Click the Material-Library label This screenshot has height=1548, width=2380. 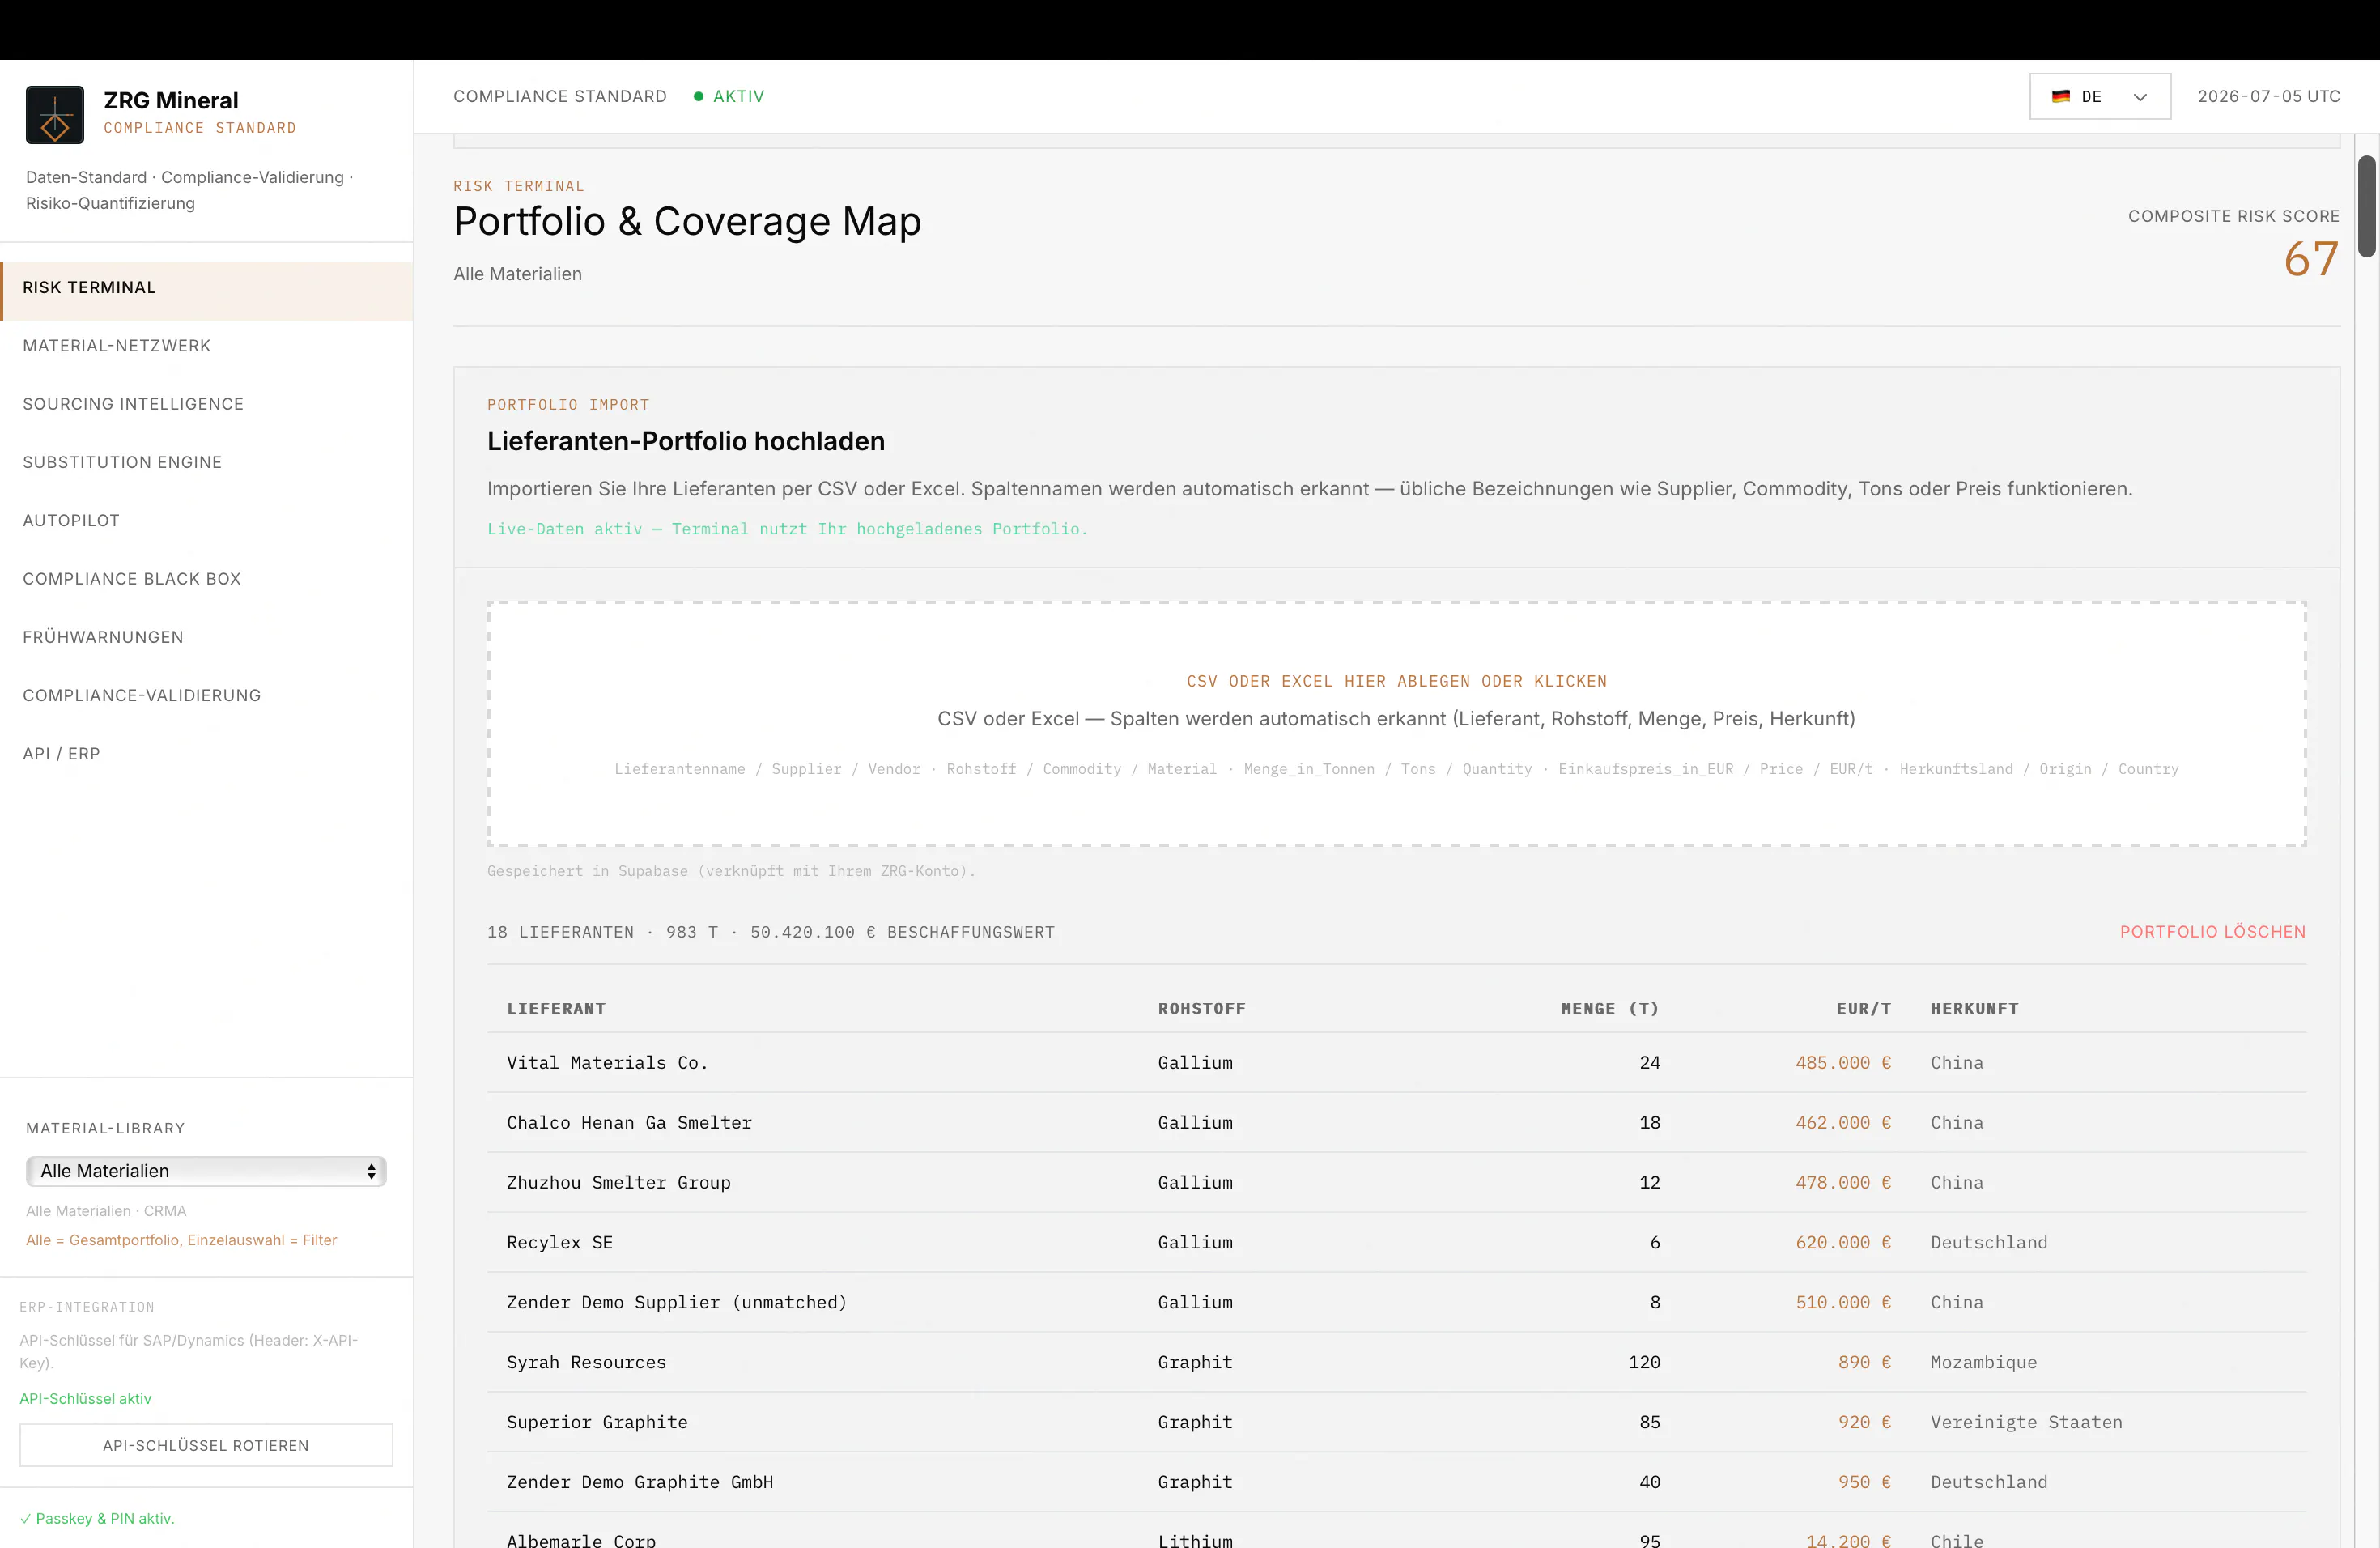[106, 1129]
